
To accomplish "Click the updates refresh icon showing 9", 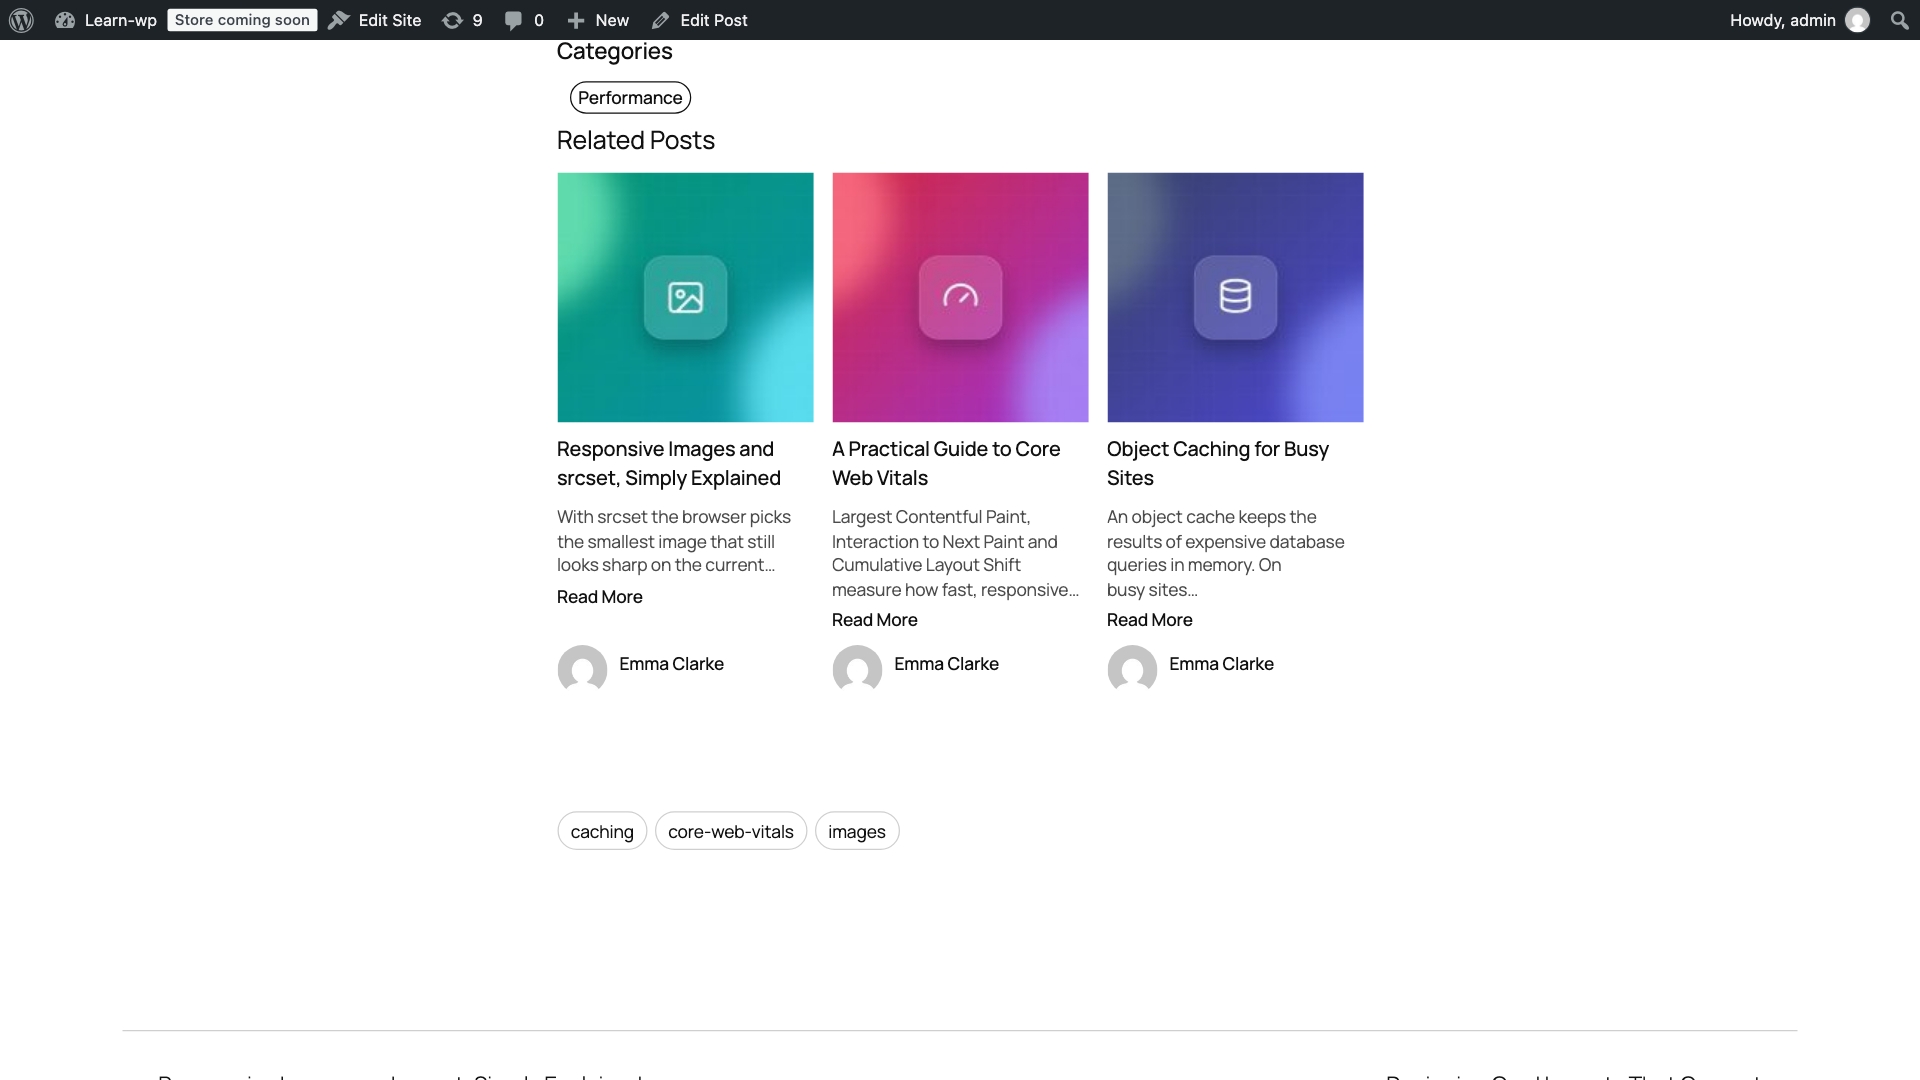I will (x=452, y=20).
